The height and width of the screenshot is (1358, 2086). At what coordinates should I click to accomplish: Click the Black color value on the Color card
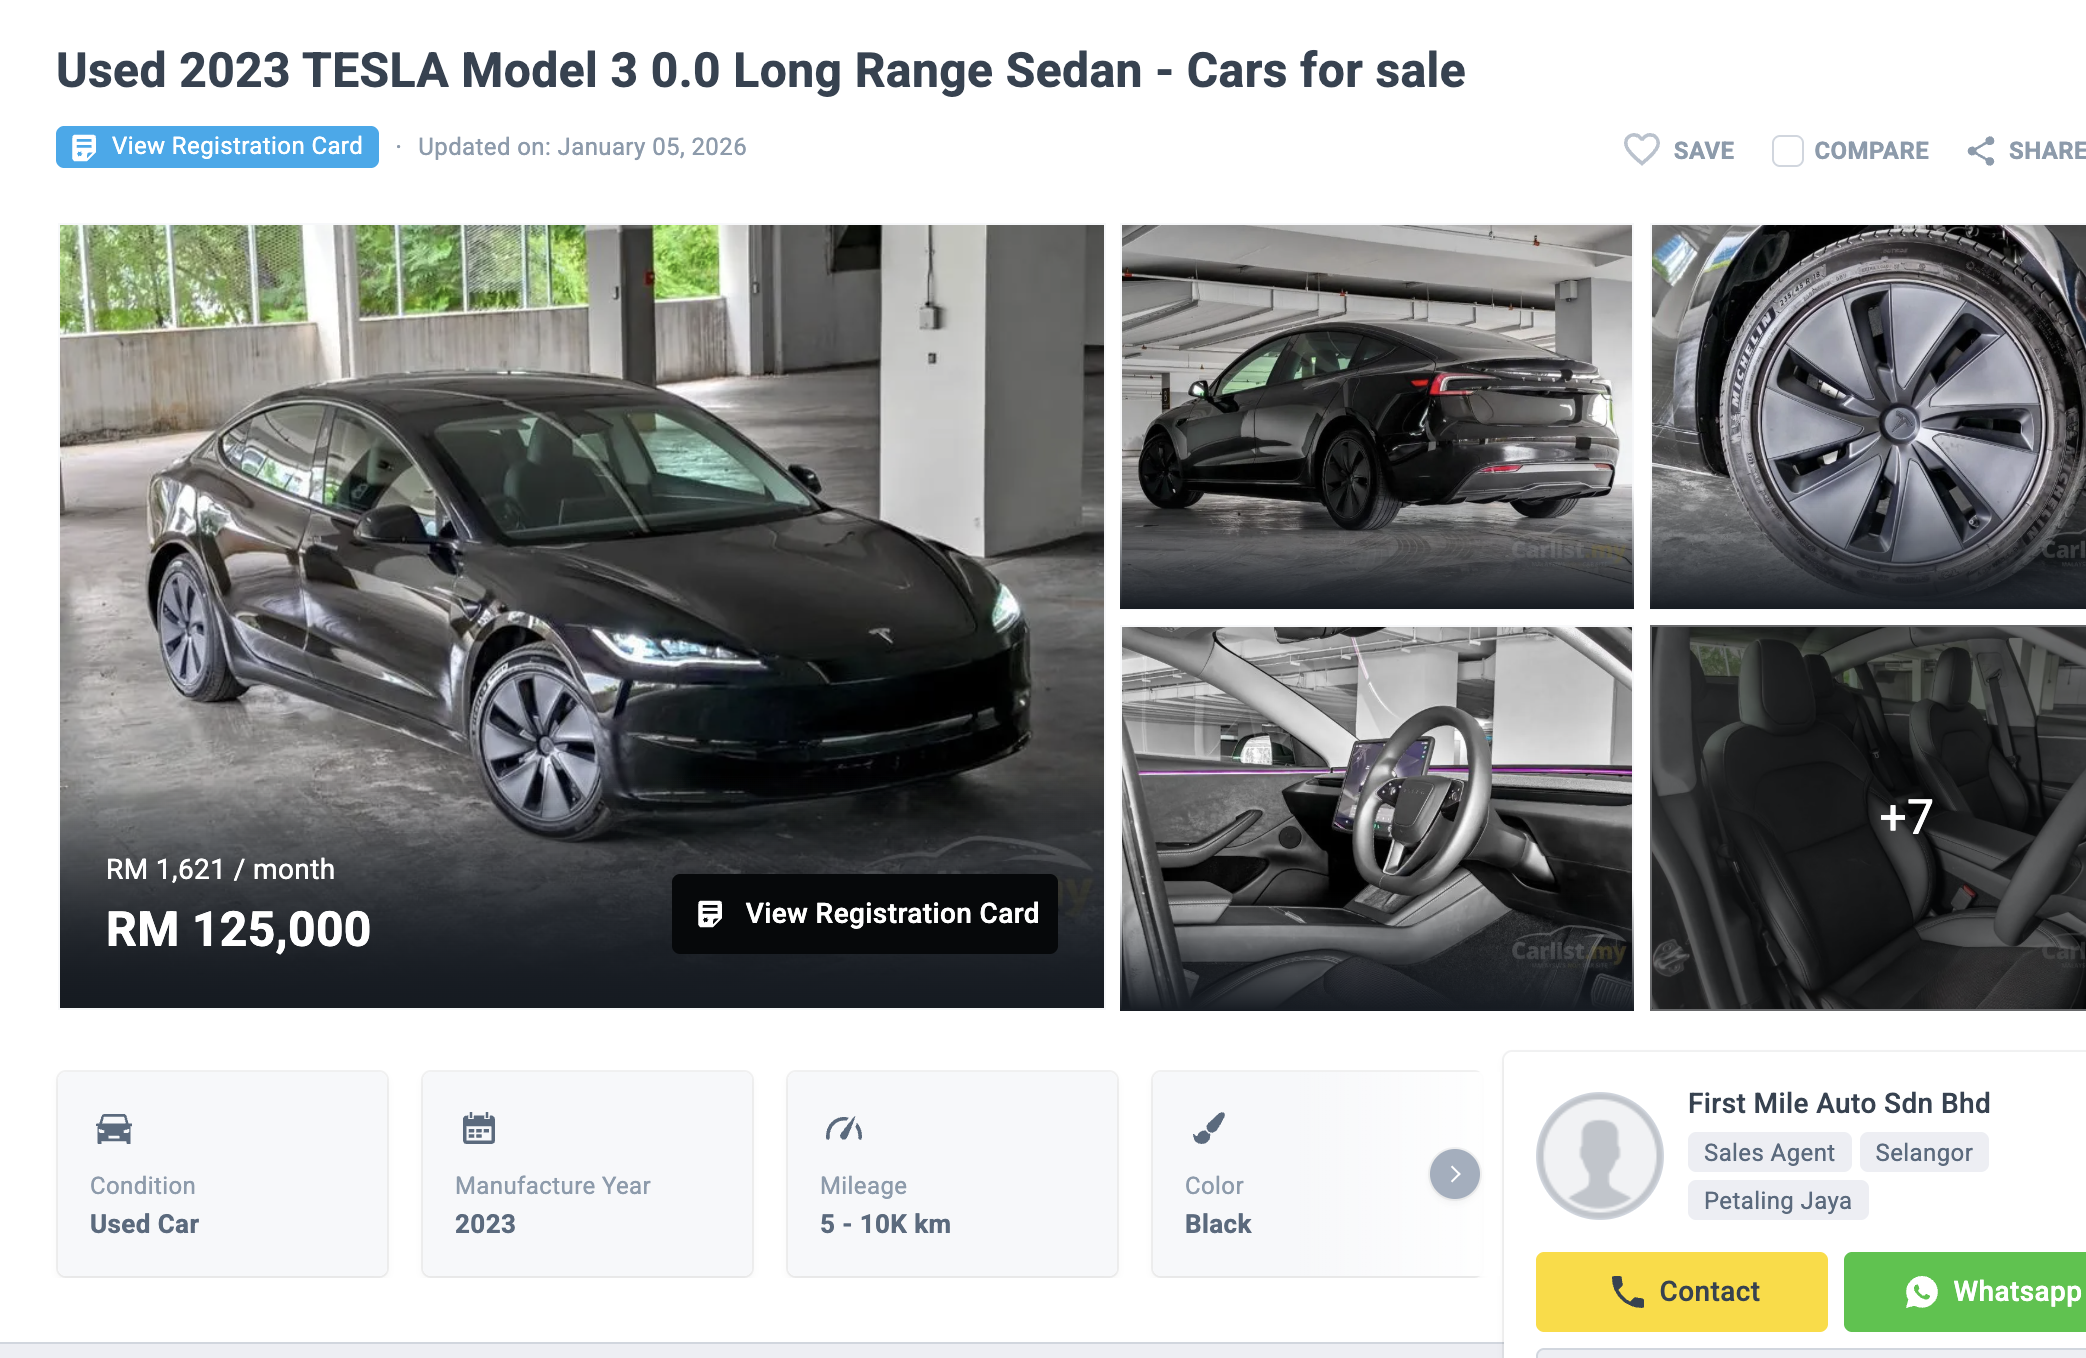1216,1222
